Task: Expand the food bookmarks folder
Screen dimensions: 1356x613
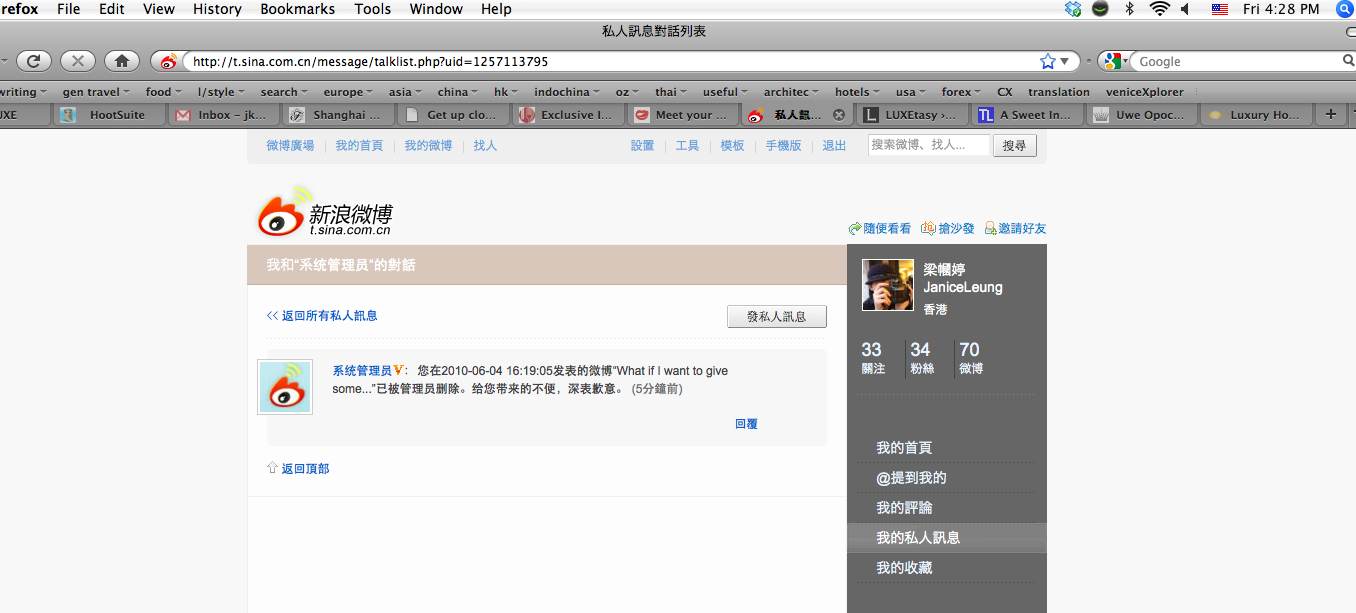Action: (x=164, y=92)
